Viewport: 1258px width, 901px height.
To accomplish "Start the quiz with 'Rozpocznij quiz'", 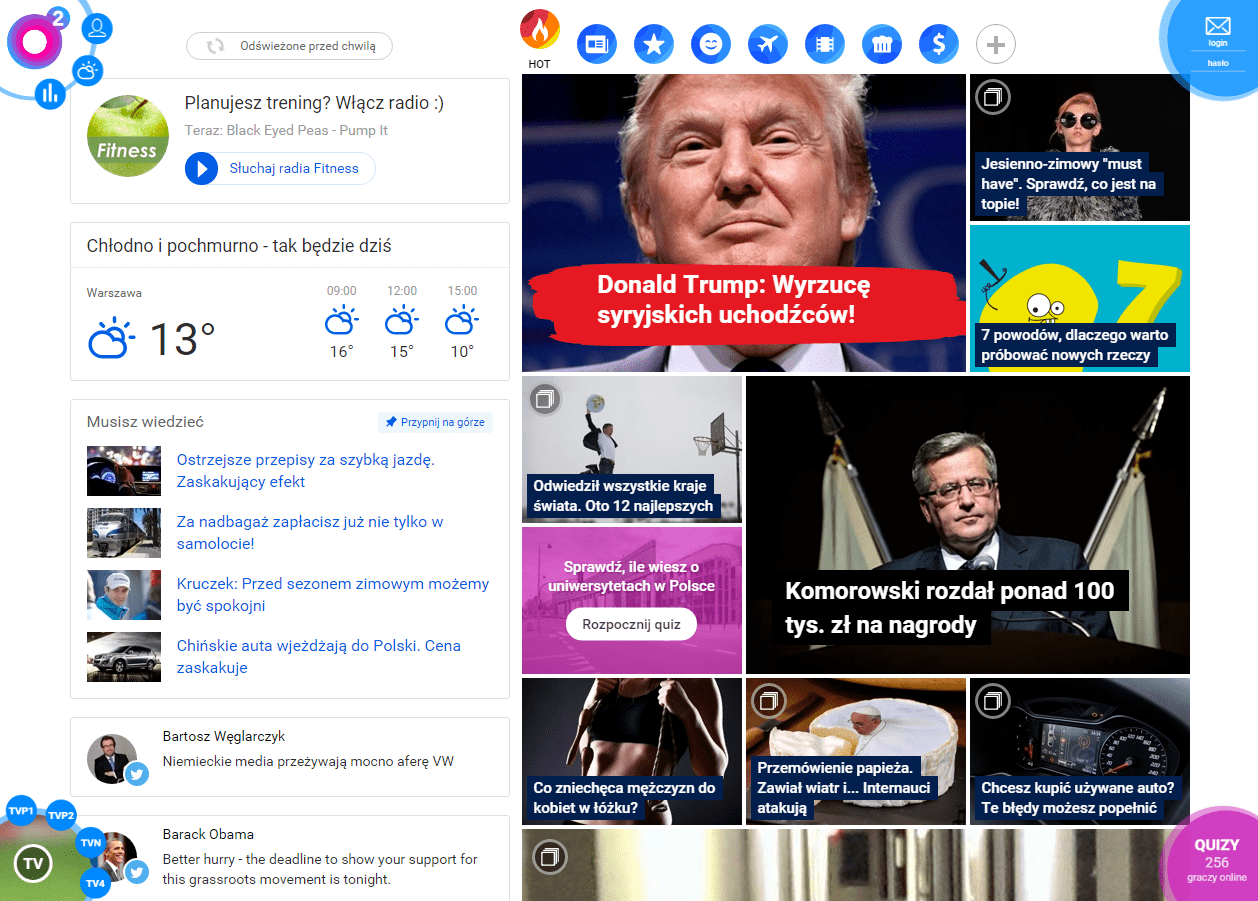I will pos(631,625).
